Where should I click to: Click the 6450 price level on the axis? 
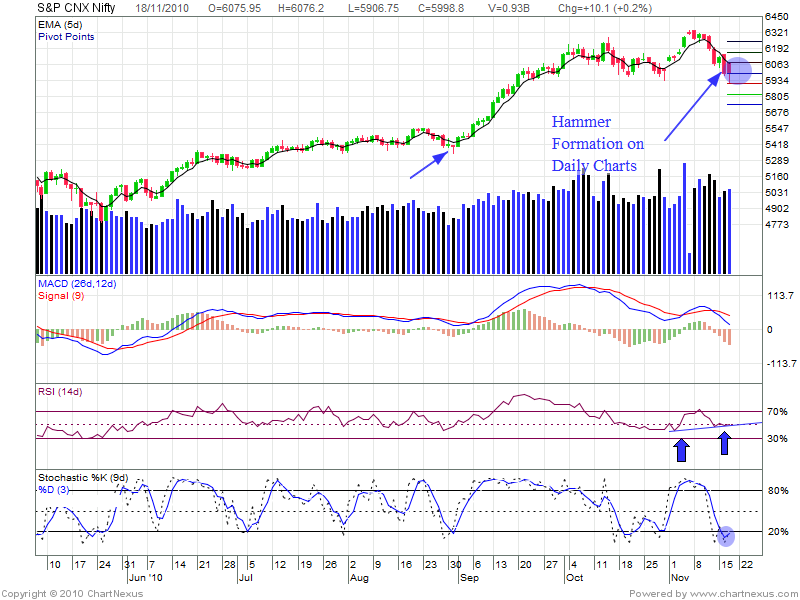[x=778, y=17]
